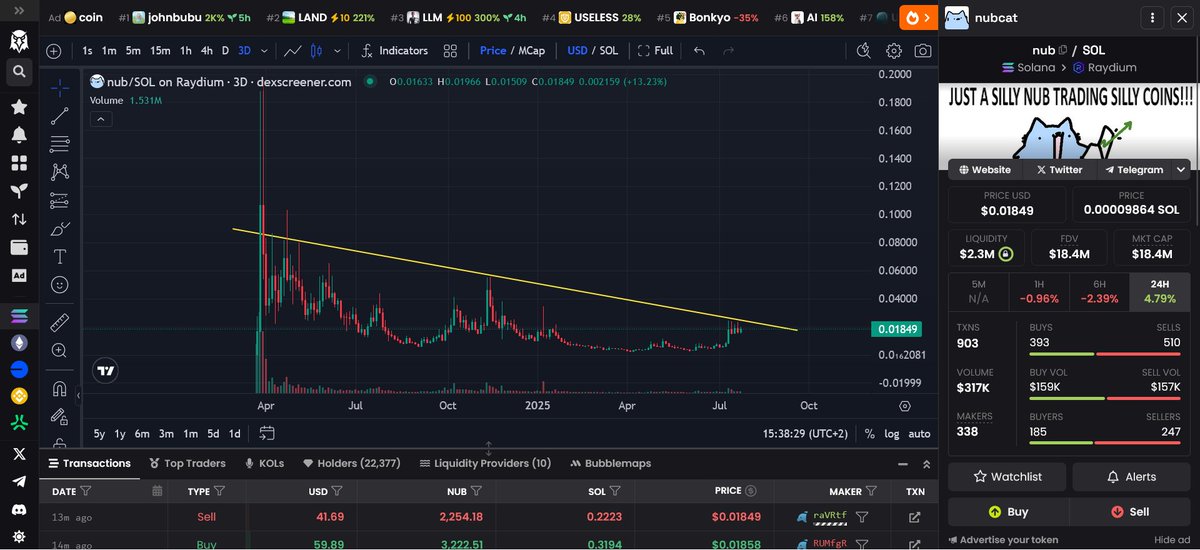Open the Discord icon in left sidebar

pyautogui.click(x=18, y=509)
